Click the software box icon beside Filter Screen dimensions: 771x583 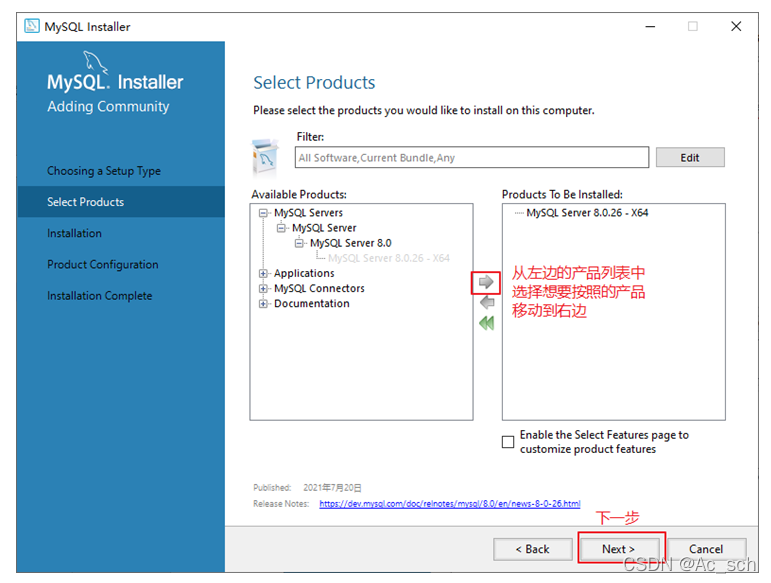click(x=265, y=157)
